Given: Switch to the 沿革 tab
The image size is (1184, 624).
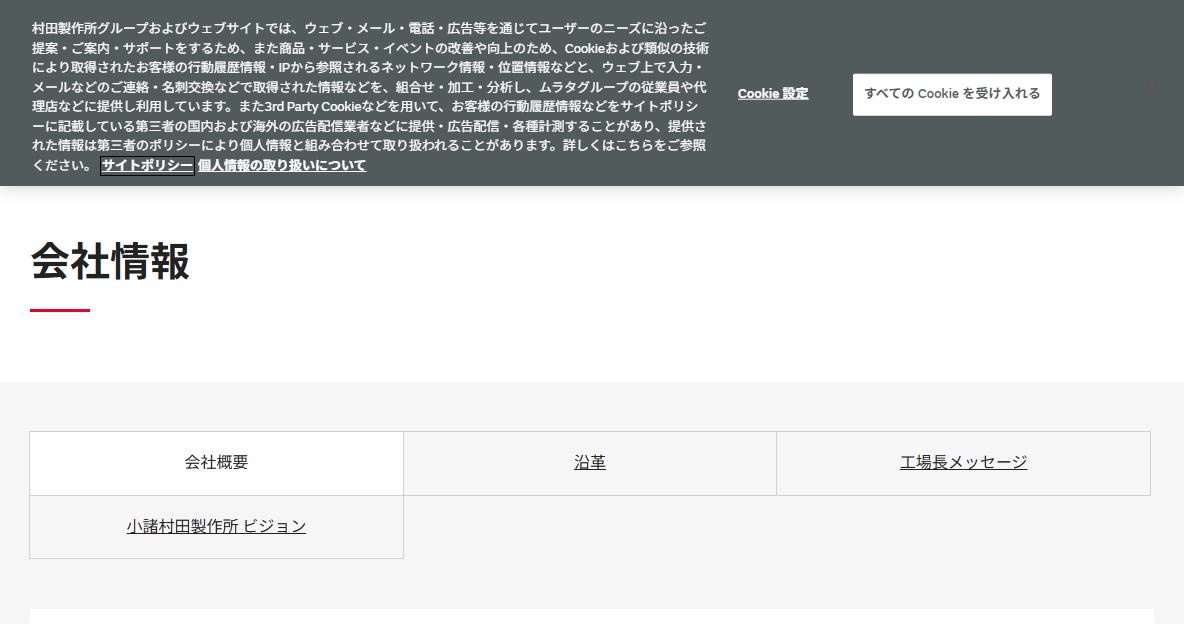Looking at the screenshot, I should pyautogui.click(x=590, y=463).
